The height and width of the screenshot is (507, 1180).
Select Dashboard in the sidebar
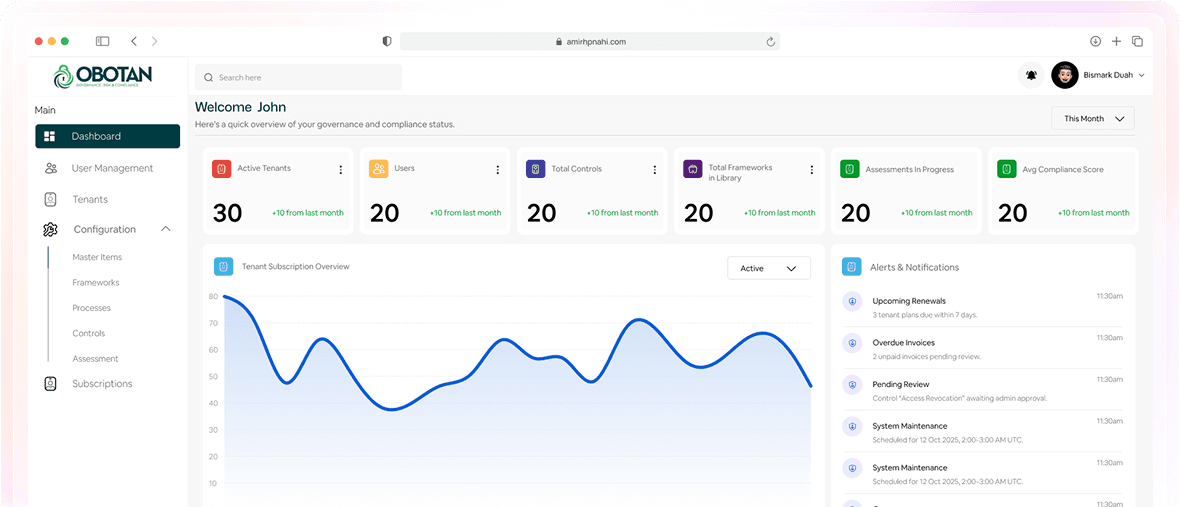click(x=108, y=136)
